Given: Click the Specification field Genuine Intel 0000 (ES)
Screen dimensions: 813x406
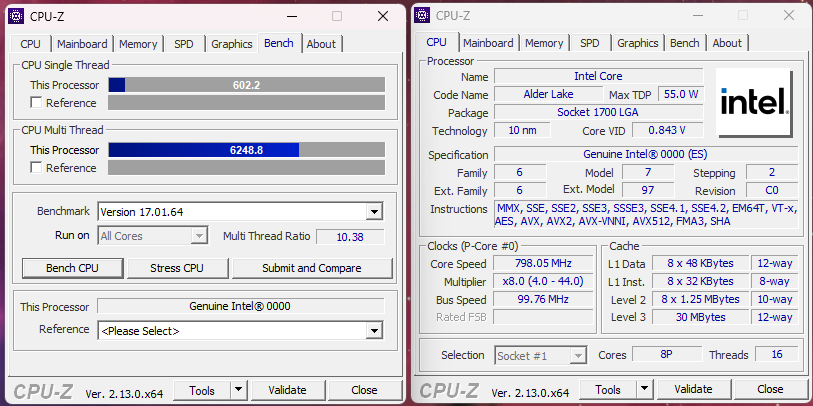Looking at the screenshot, I should [x=646, y=154].
